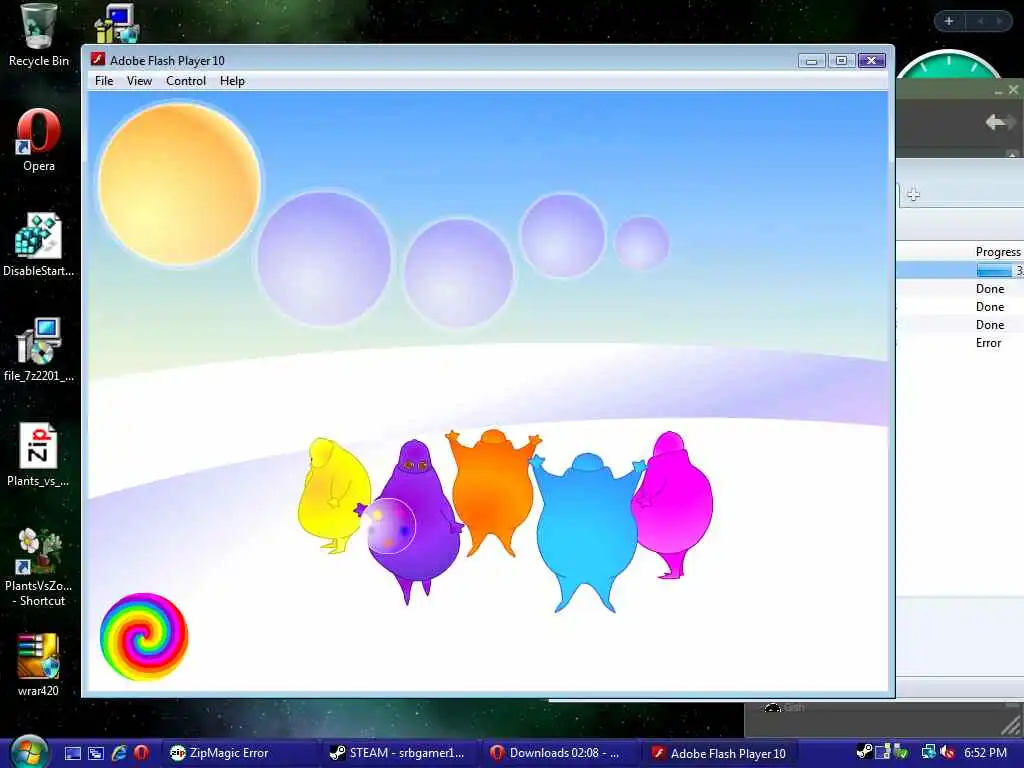Close the Opera window behind Flash Player
This screenshot has width=1024, height=768.
1013,90
